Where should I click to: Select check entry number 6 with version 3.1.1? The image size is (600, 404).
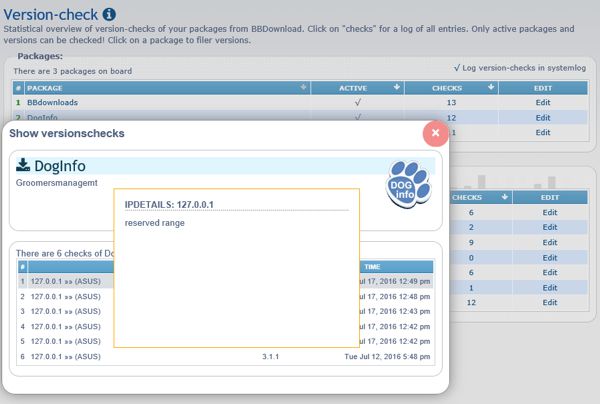65,356
